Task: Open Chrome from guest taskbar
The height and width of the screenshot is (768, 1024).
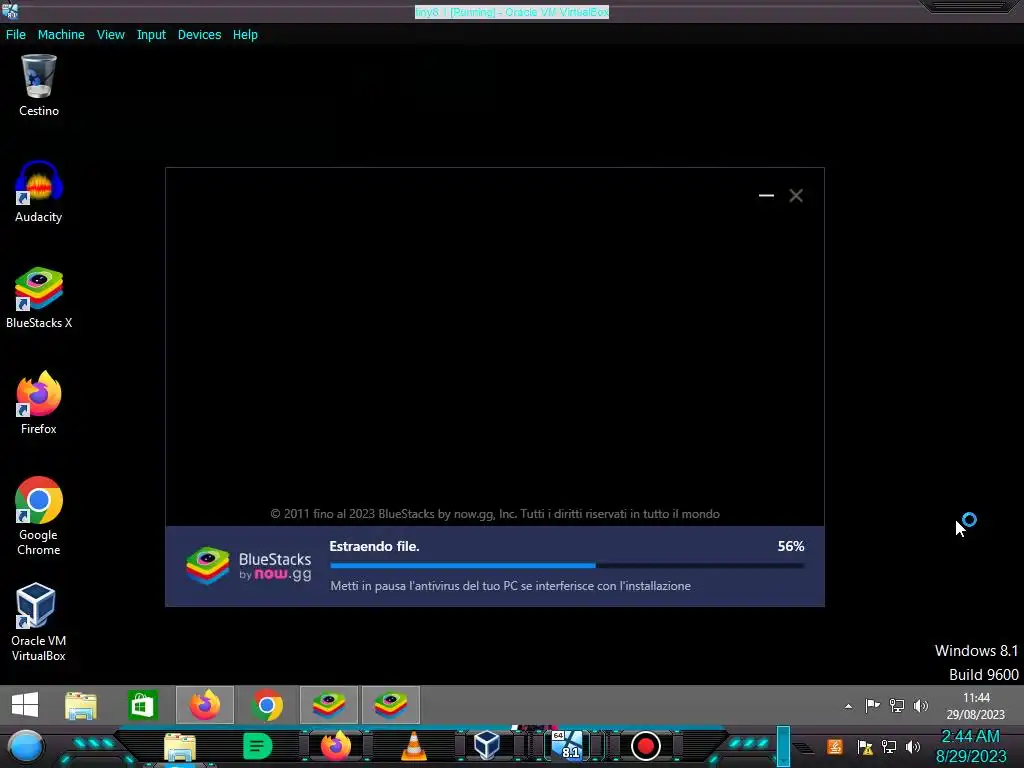Action: coord(266,705)
